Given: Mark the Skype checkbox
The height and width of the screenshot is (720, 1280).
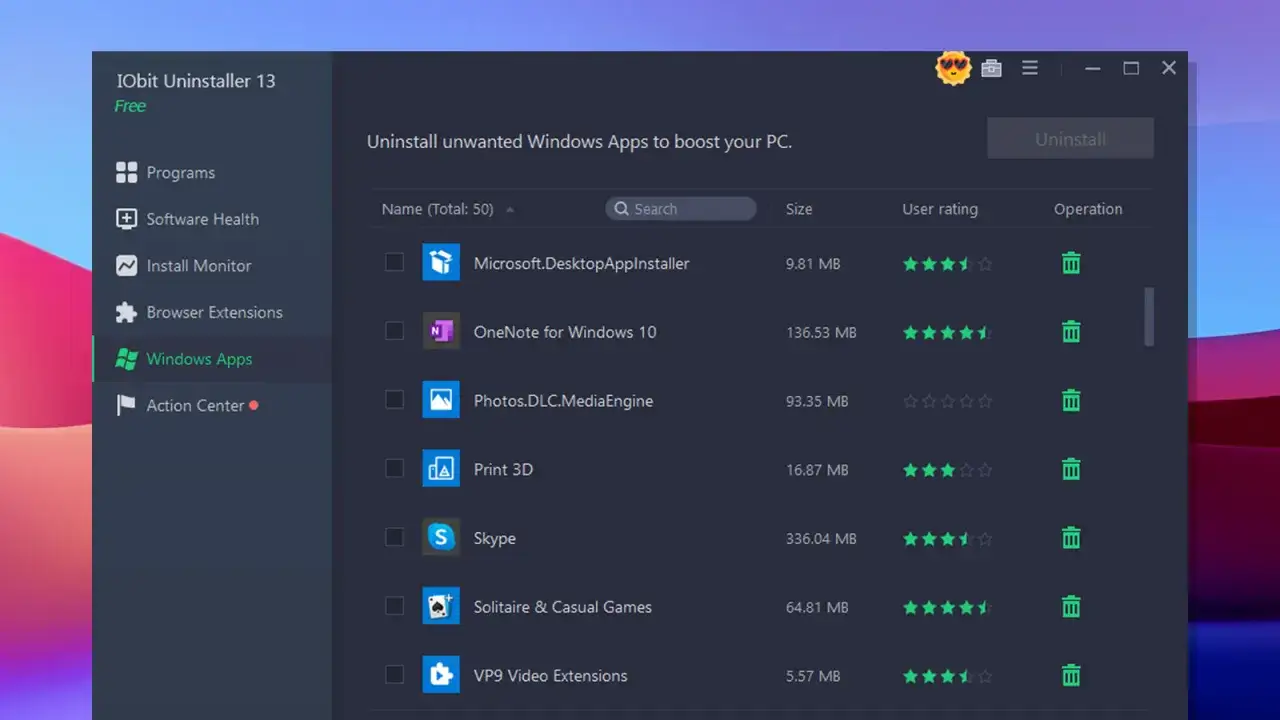Looking at the screenshot, I should point(395,537).
